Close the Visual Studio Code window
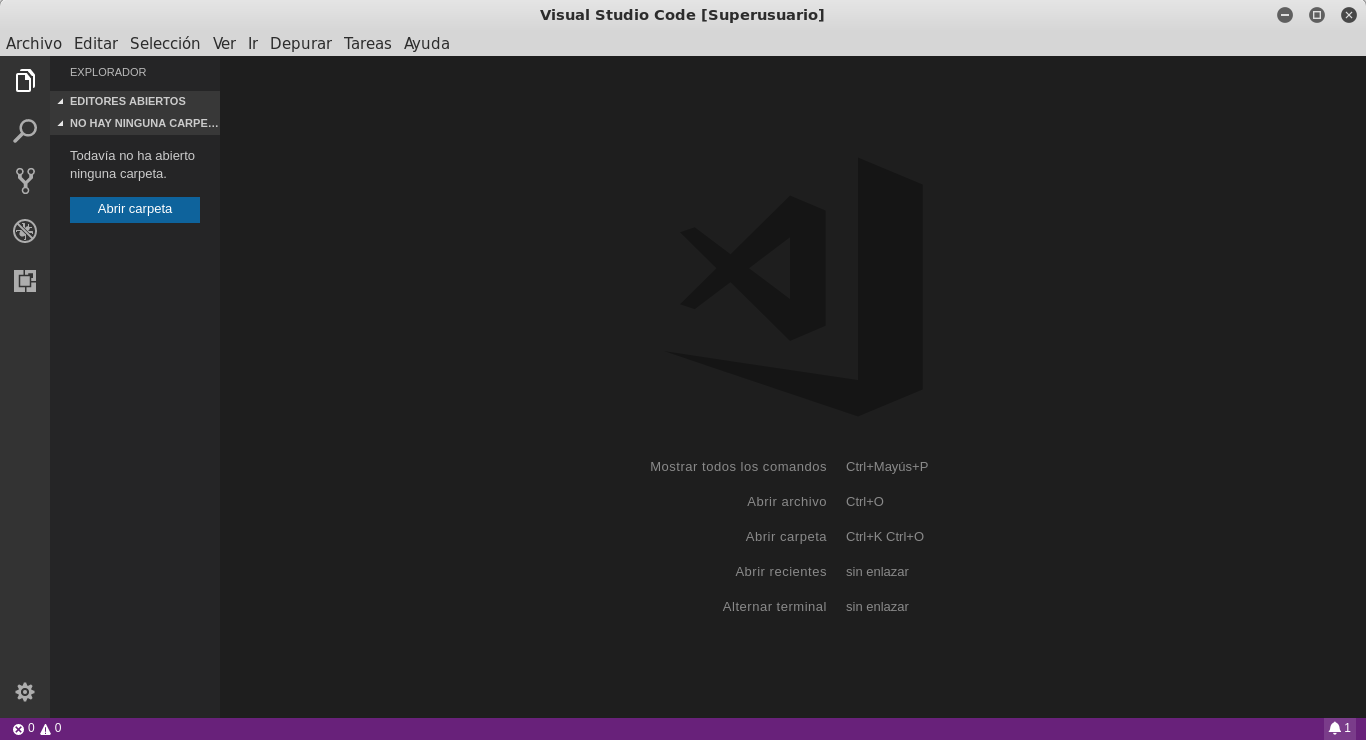 (1349, 15)
